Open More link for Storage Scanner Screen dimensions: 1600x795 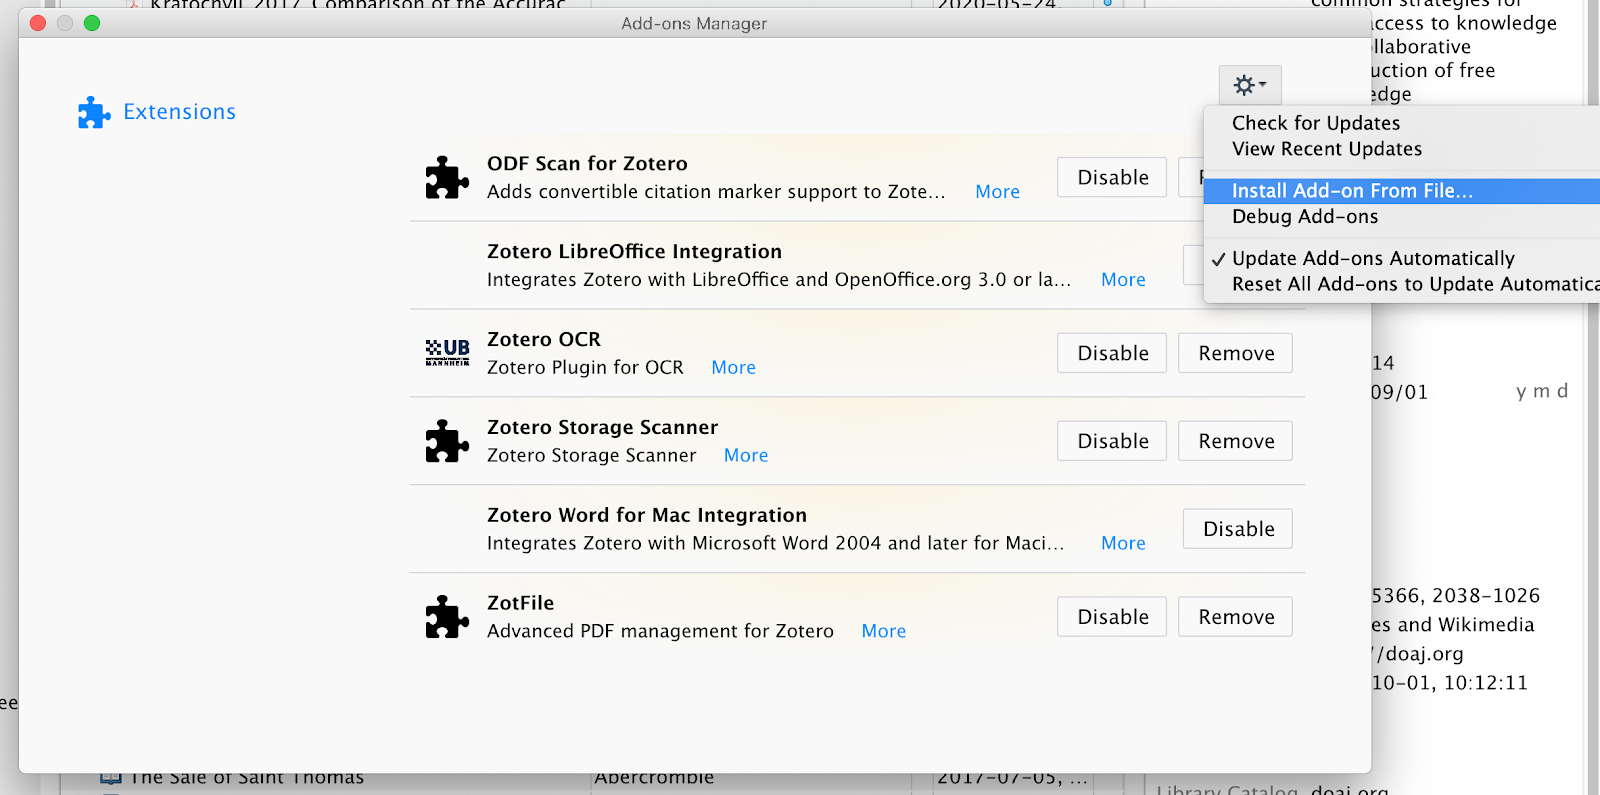pos(746,456)
